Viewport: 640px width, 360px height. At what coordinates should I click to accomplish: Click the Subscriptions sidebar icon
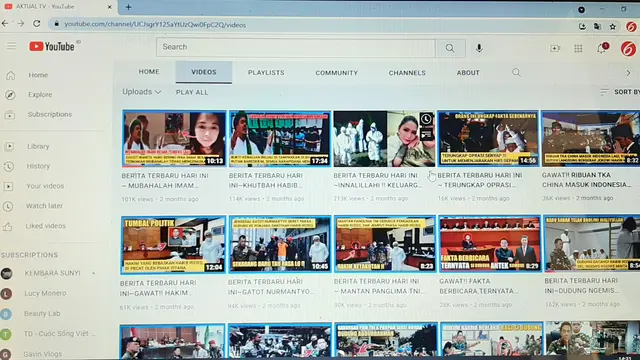point(10,115)
